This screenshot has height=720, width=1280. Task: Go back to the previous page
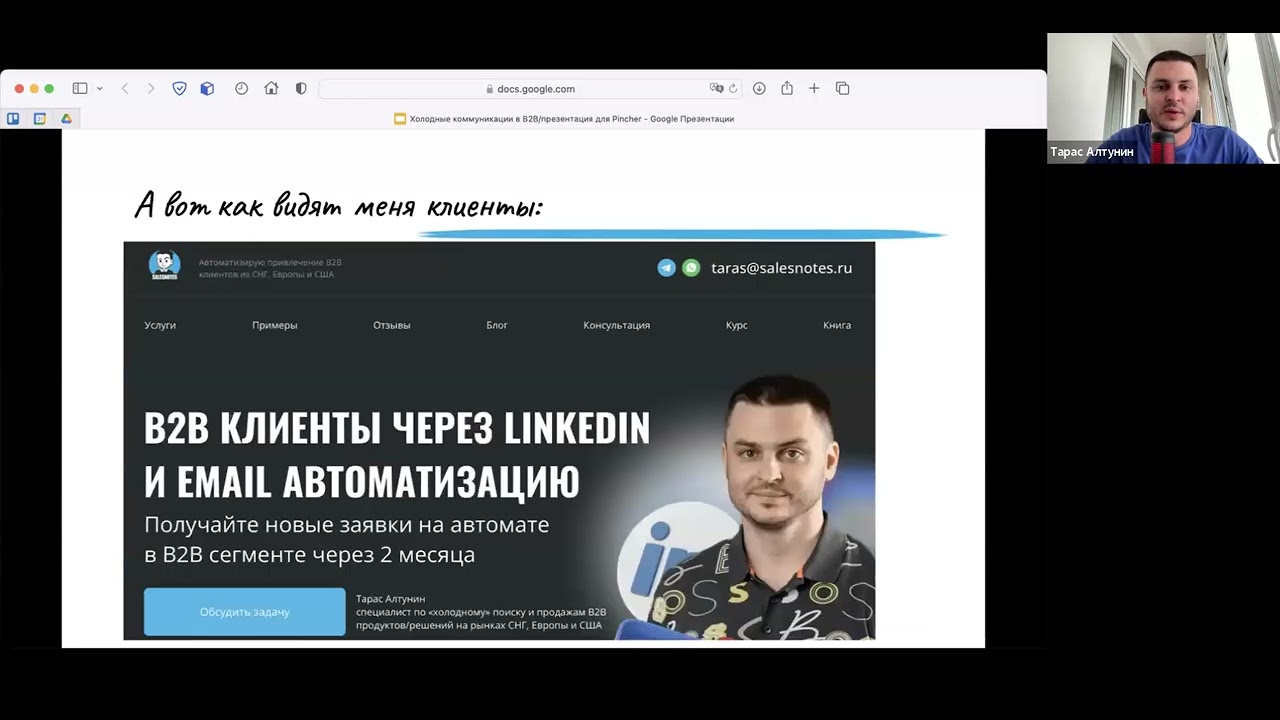click(125, 89)
